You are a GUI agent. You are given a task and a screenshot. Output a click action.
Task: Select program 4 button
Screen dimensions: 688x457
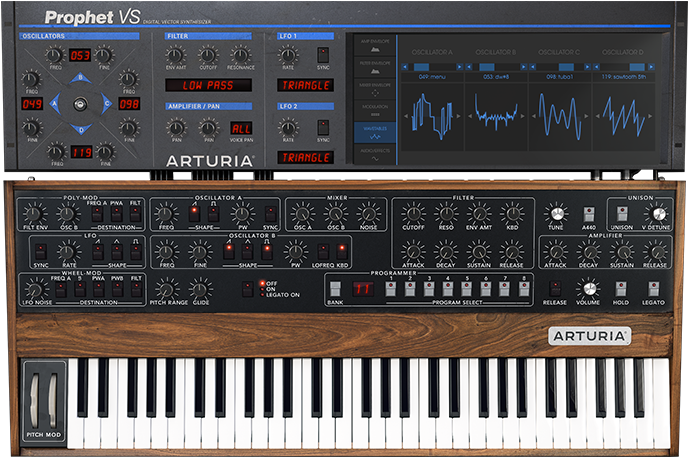tap(448, 289)
